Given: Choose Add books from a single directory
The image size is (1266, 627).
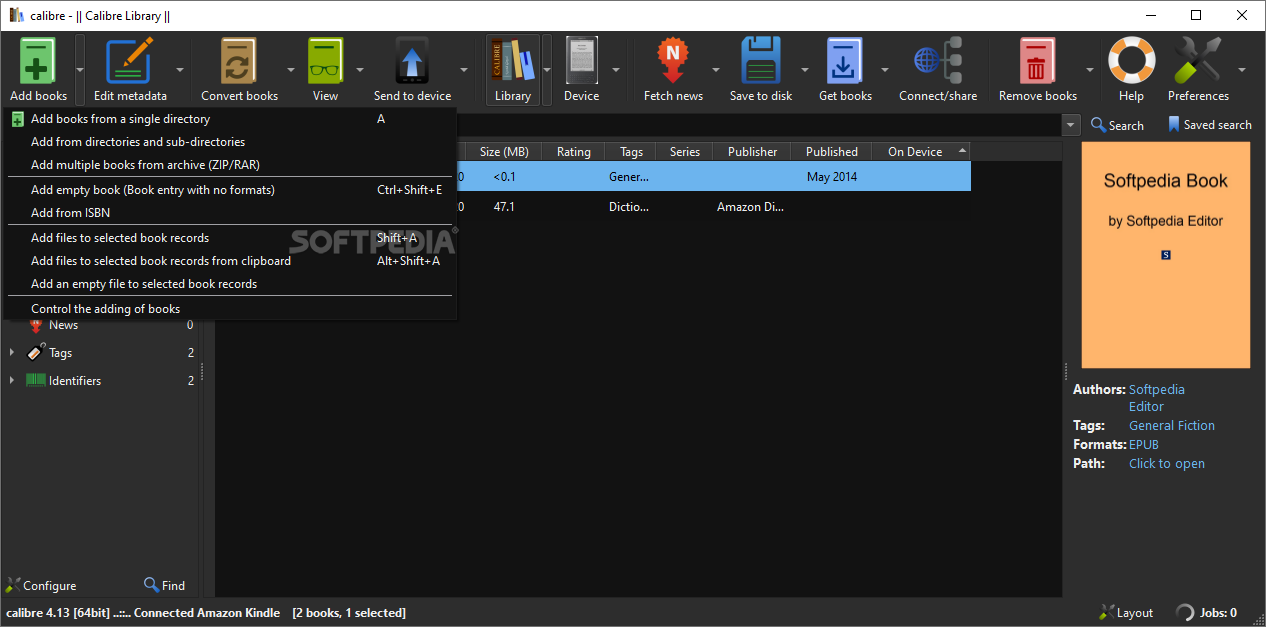Looking at the screenshot, I should click(x=230, y=119).
